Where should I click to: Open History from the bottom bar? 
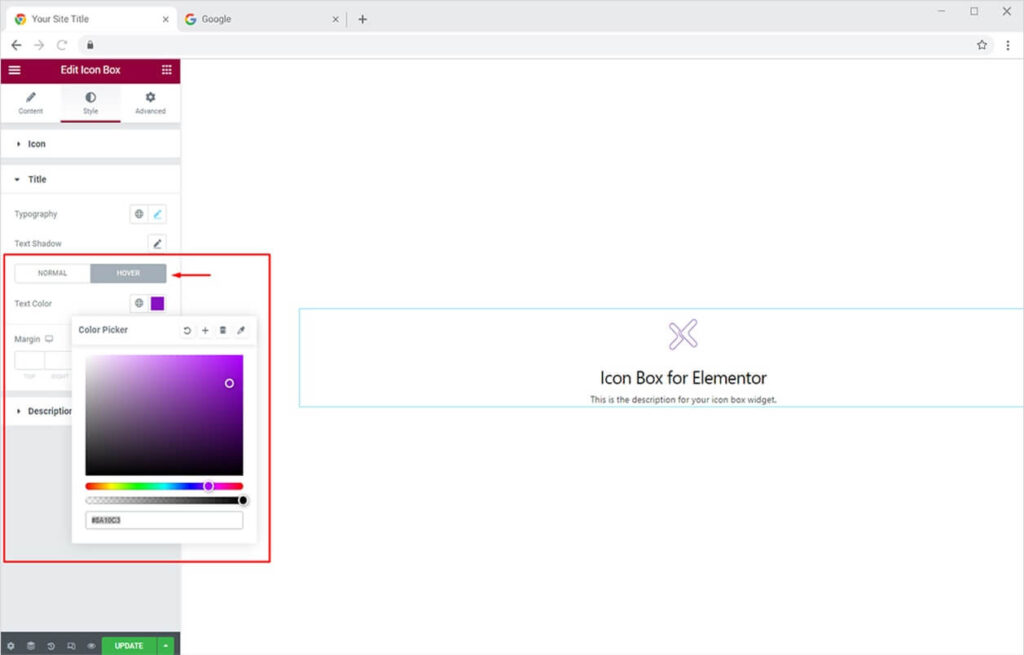[x=50, y=646]
